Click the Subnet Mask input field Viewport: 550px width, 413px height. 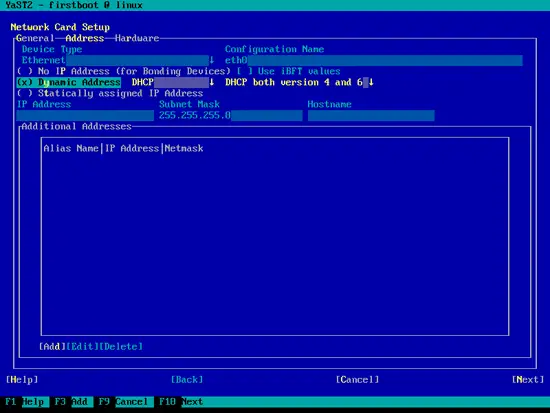230,115
